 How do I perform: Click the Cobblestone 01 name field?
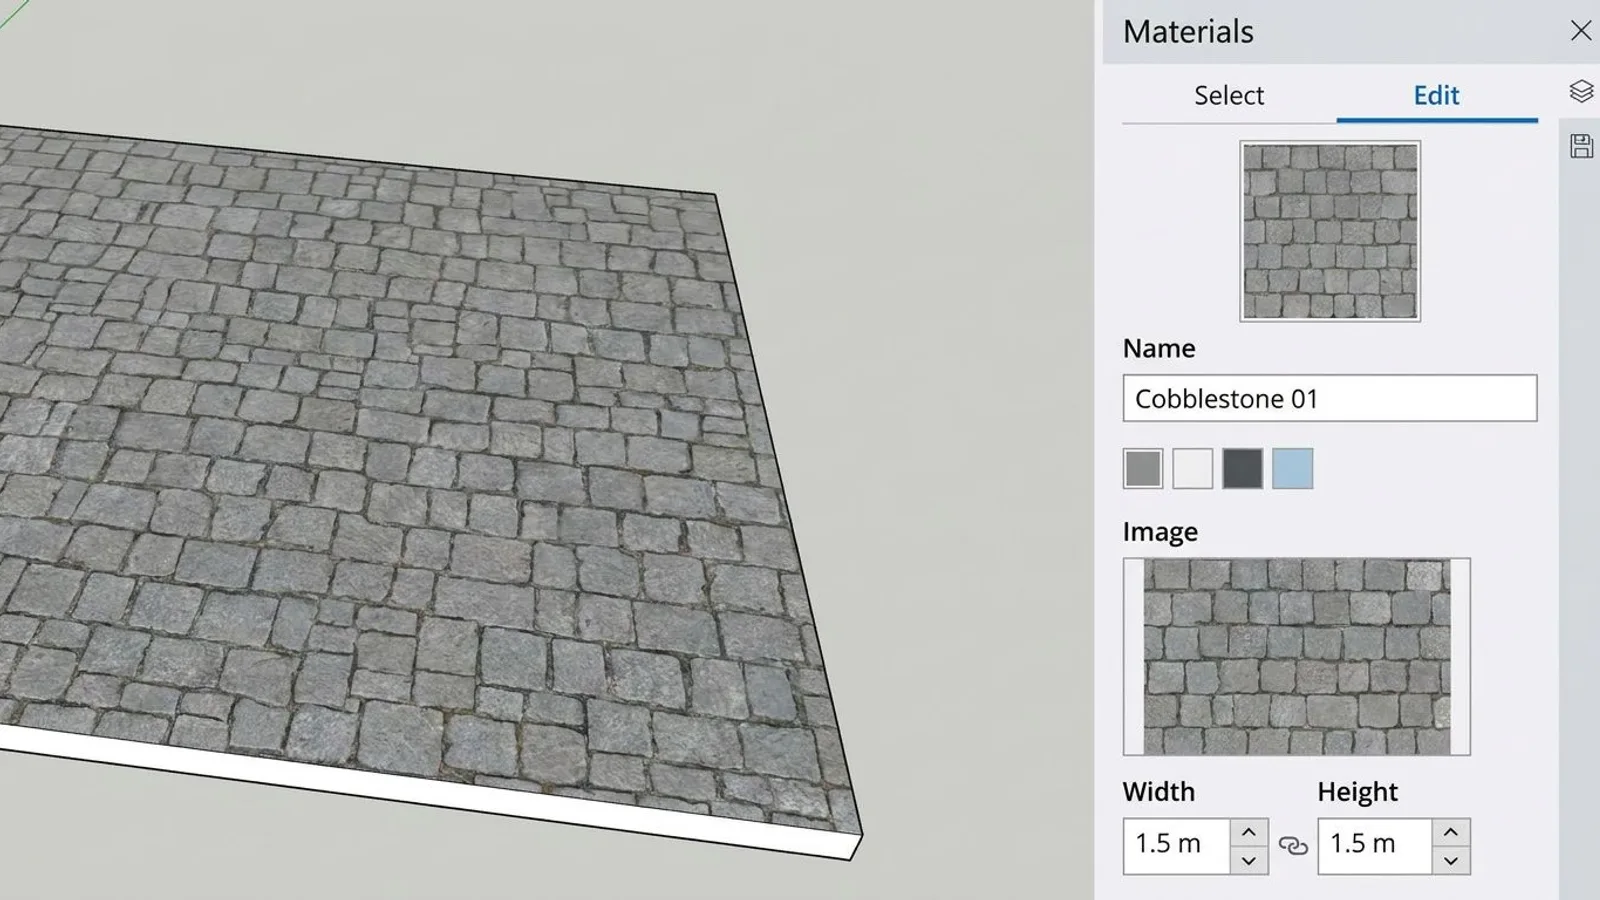pos(1329,398)
